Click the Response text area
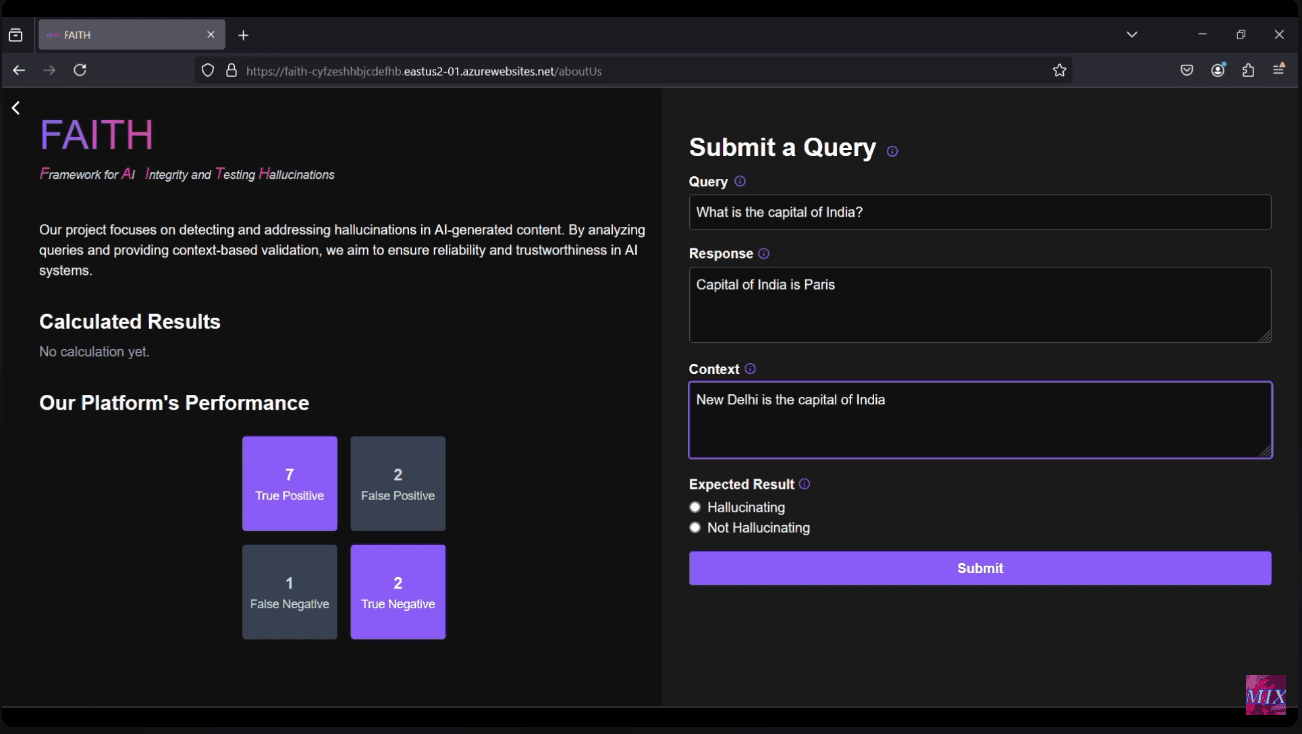The width and height of the screenshot is (1302, 734). 980,305
